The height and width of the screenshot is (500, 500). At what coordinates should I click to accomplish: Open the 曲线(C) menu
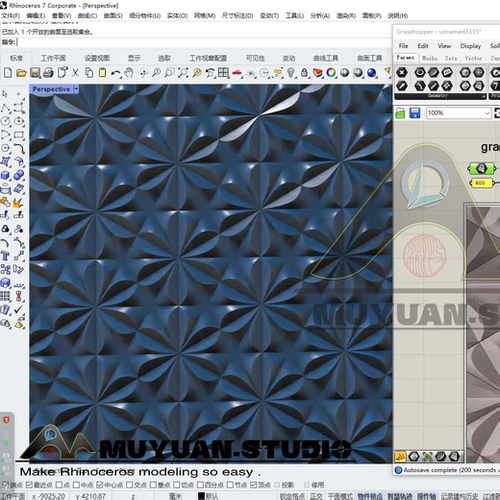click(x=87, y=16)
